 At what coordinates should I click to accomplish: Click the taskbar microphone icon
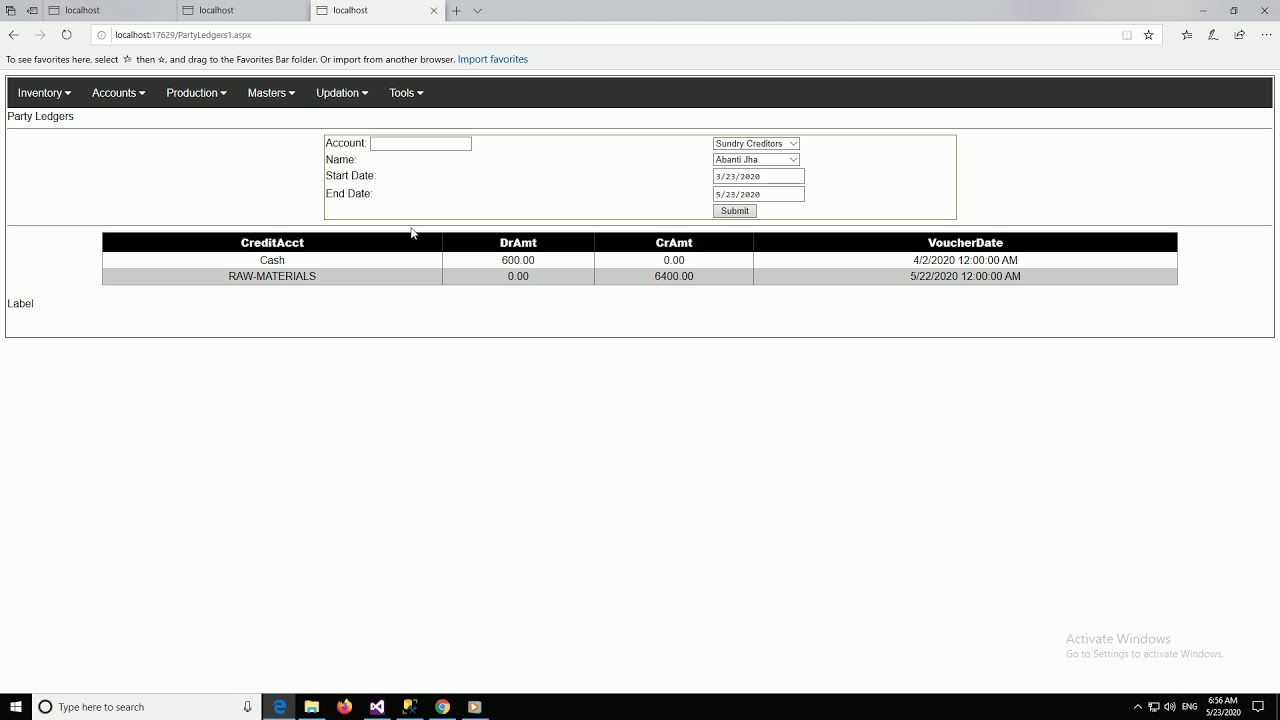pos(247,707)
